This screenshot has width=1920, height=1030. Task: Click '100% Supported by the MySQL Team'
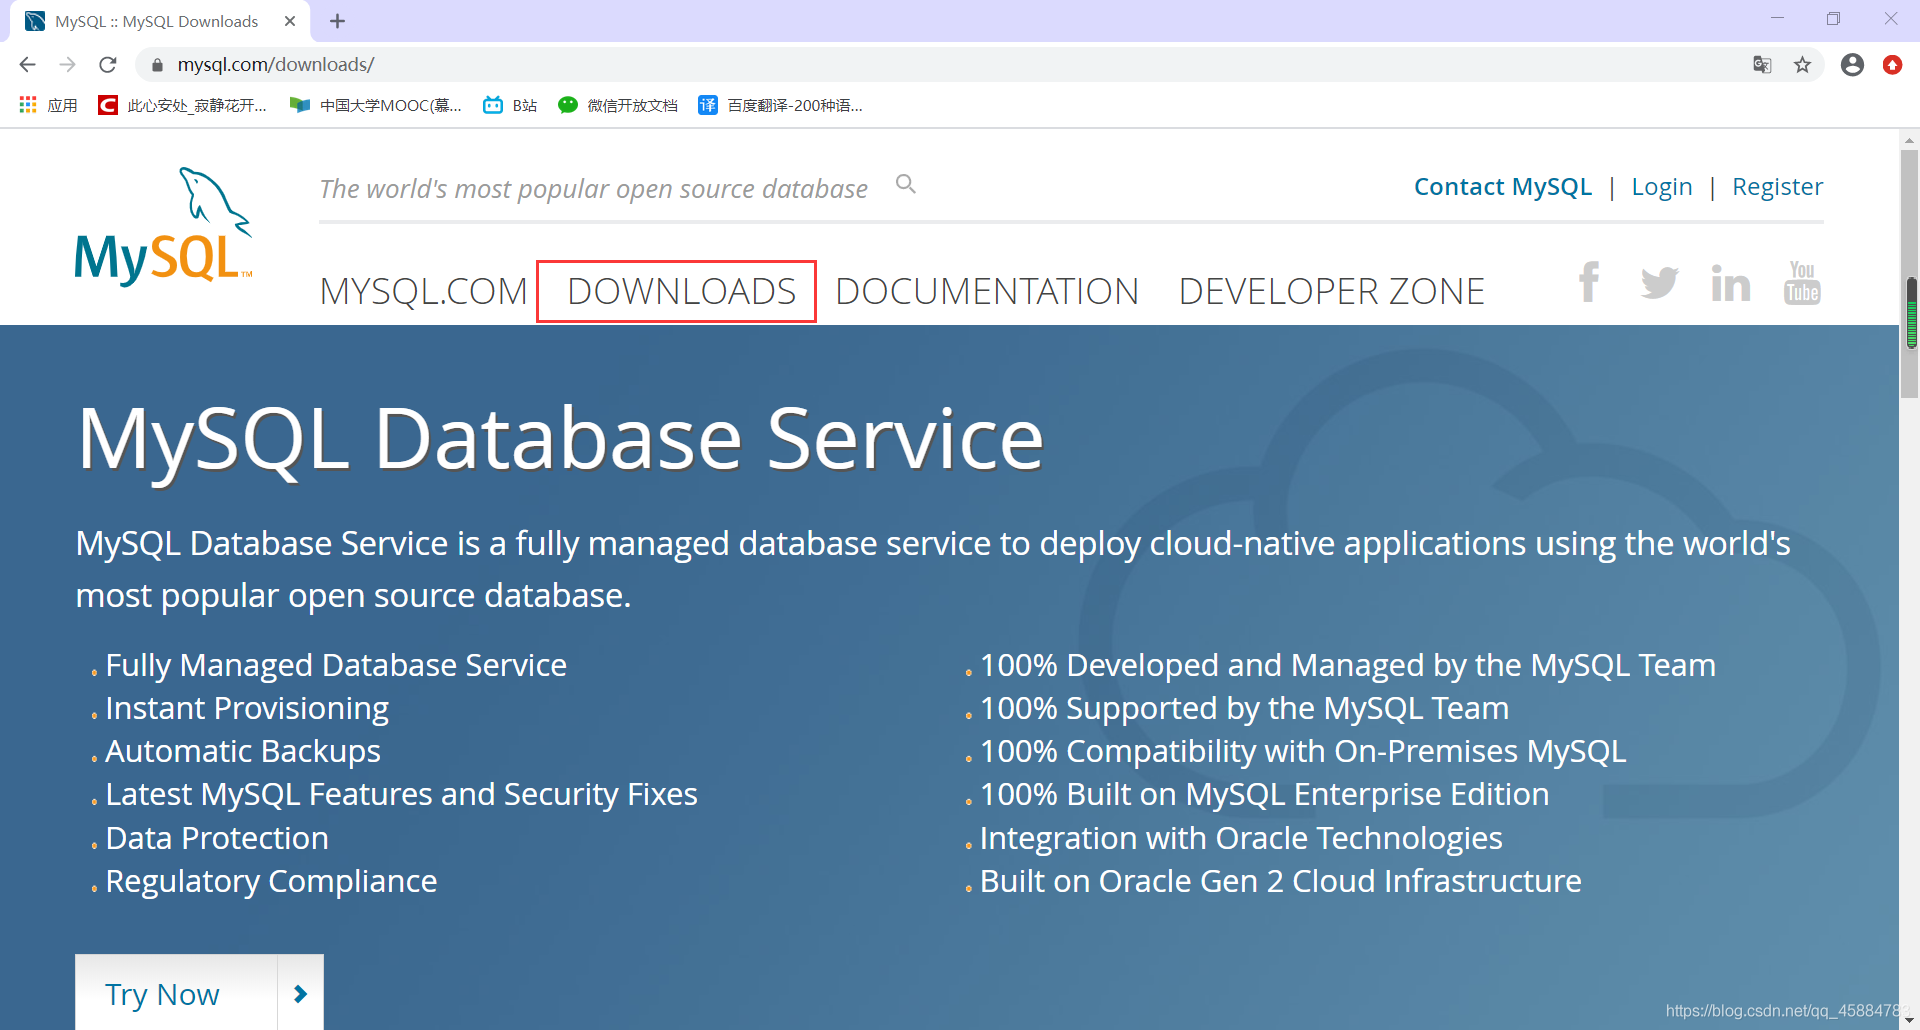pos(1244,708)
